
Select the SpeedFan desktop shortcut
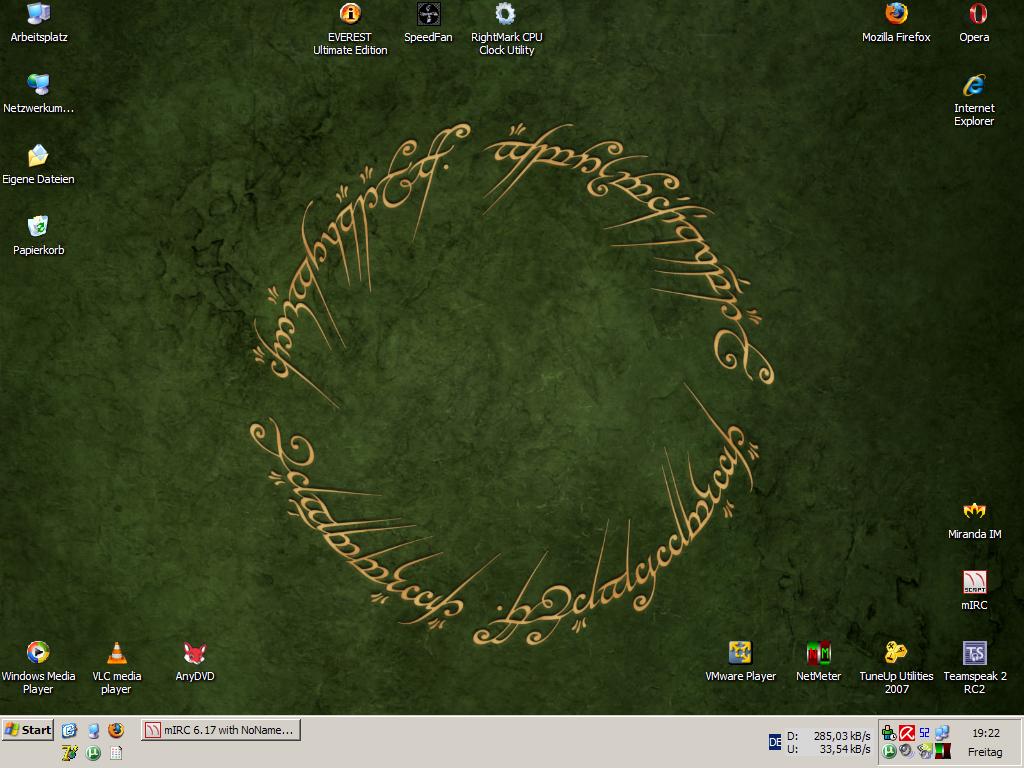pyautogui.click(x=428, y=22)
